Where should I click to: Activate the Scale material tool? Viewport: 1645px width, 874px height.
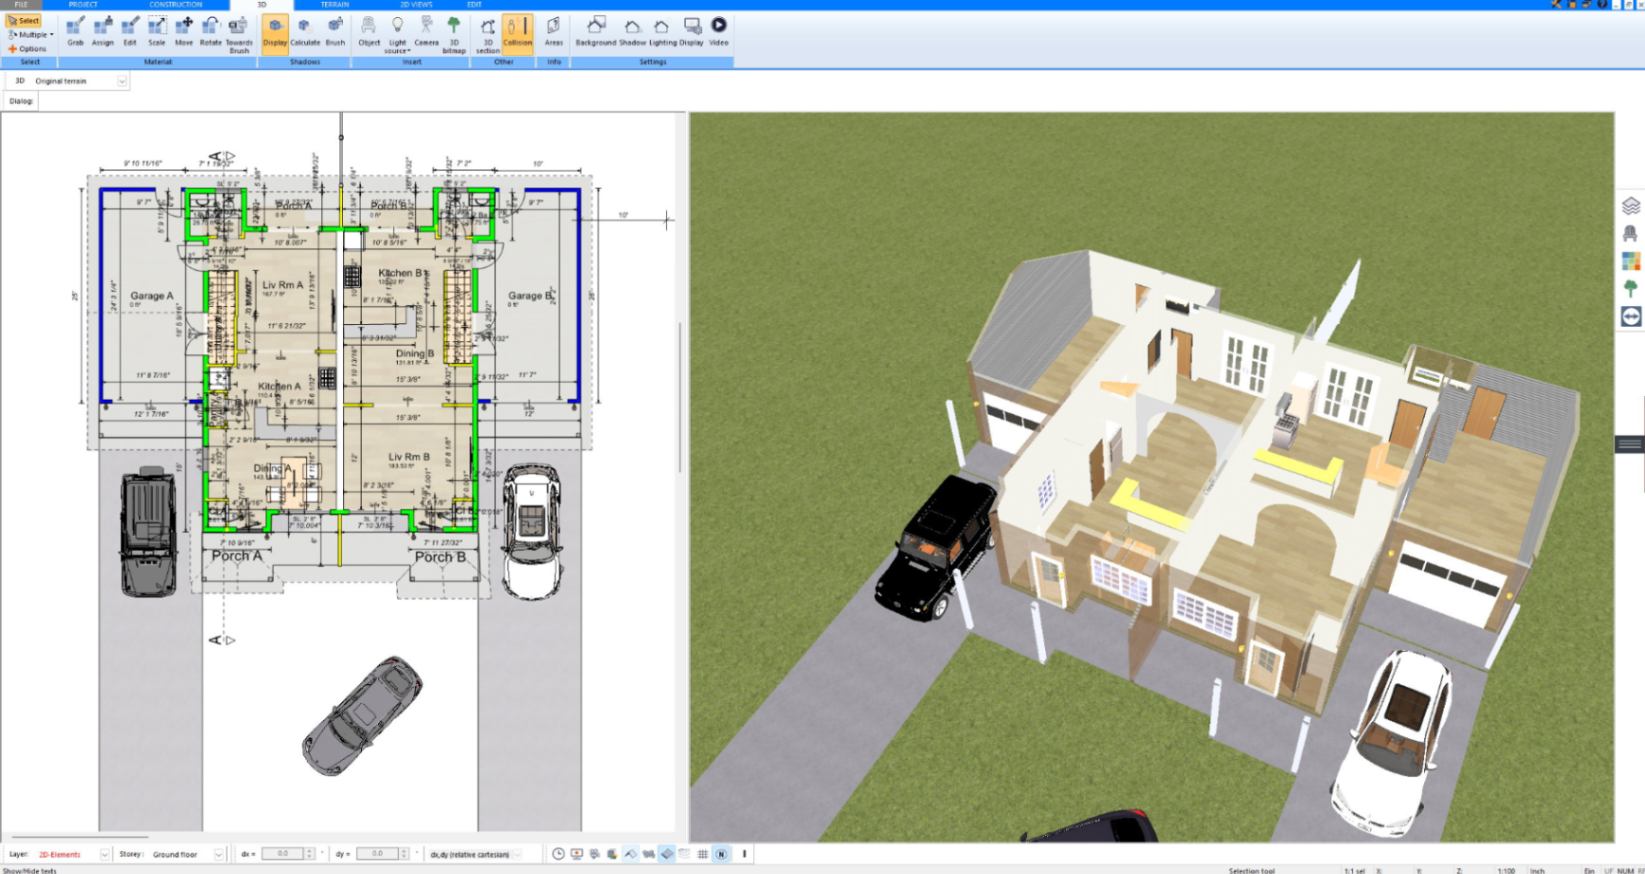pyautogui.click(x=157, y=32)
